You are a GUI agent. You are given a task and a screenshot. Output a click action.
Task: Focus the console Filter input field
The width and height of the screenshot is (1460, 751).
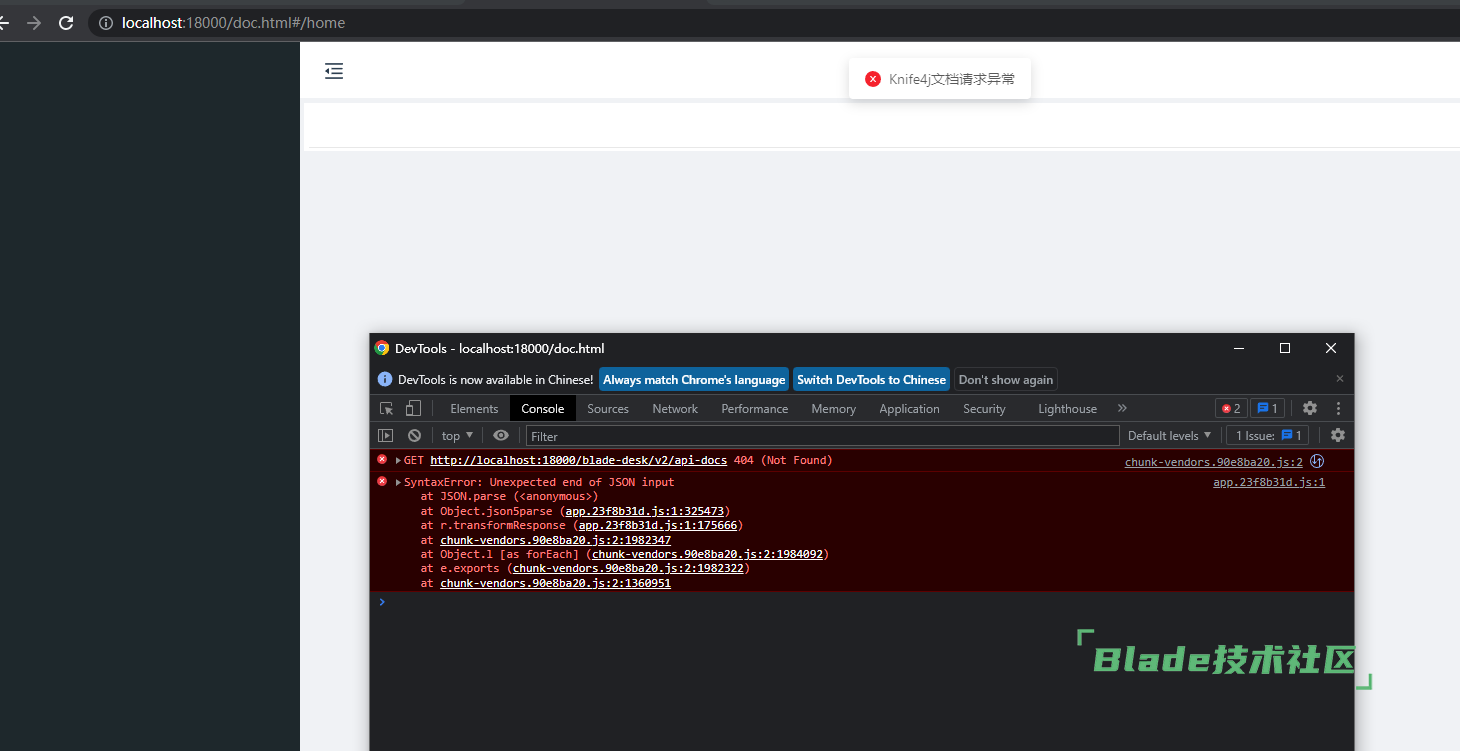pos(822,436)
